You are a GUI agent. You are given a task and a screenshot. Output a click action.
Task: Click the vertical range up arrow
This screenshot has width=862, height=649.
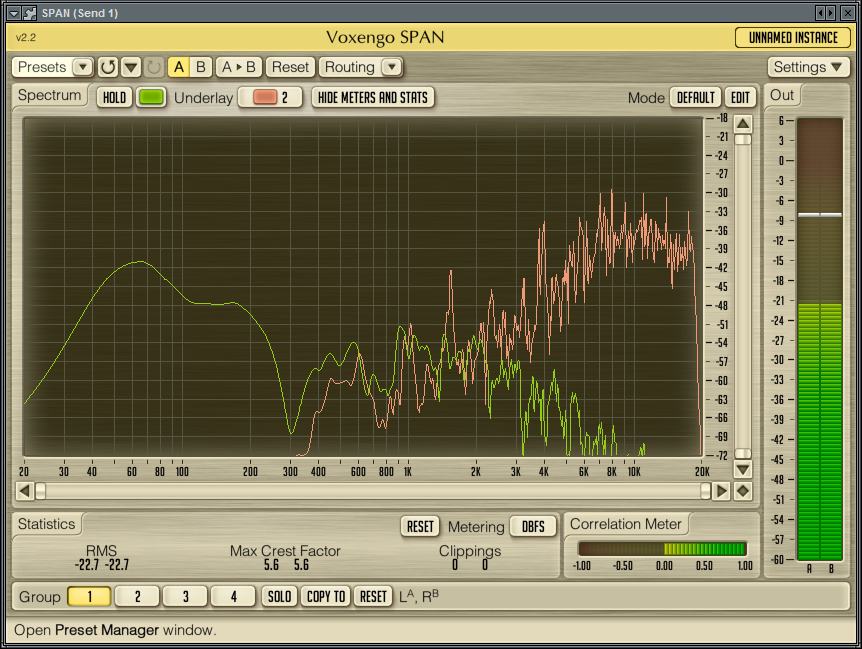click(x=743, y=124)
